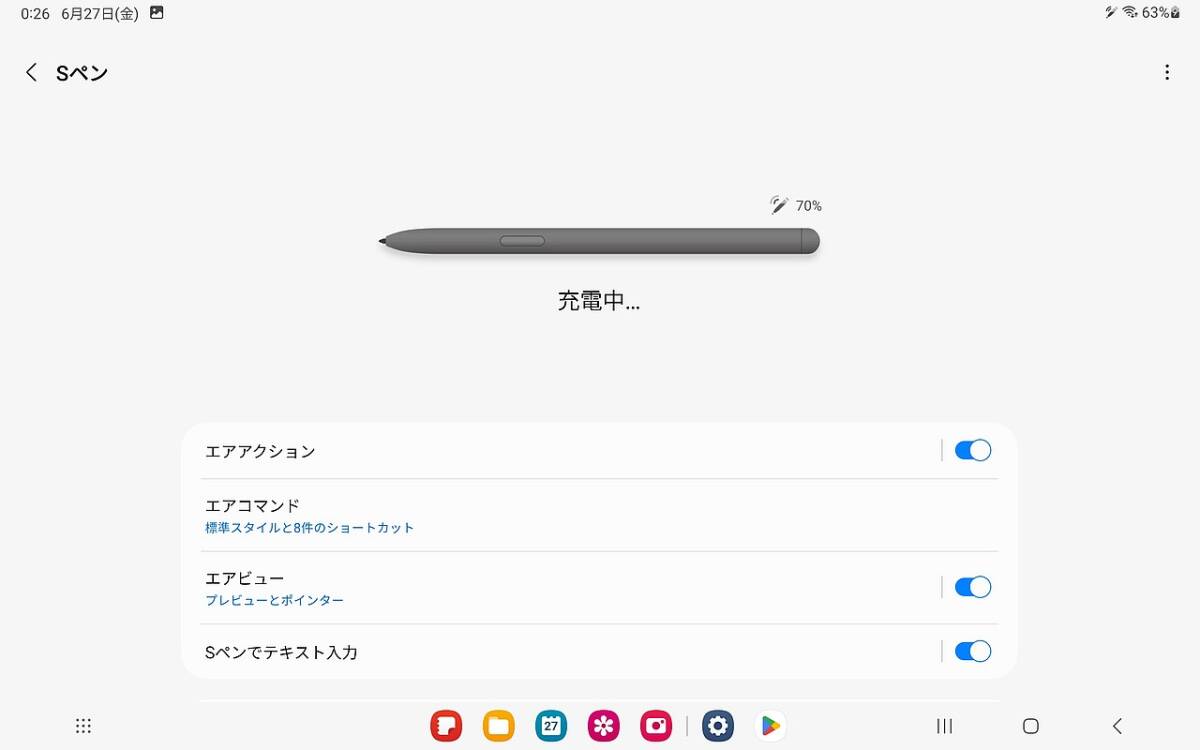Launch the red notes app in taskbar
This screenshot has height=750, width=1200.
[446, 726]
